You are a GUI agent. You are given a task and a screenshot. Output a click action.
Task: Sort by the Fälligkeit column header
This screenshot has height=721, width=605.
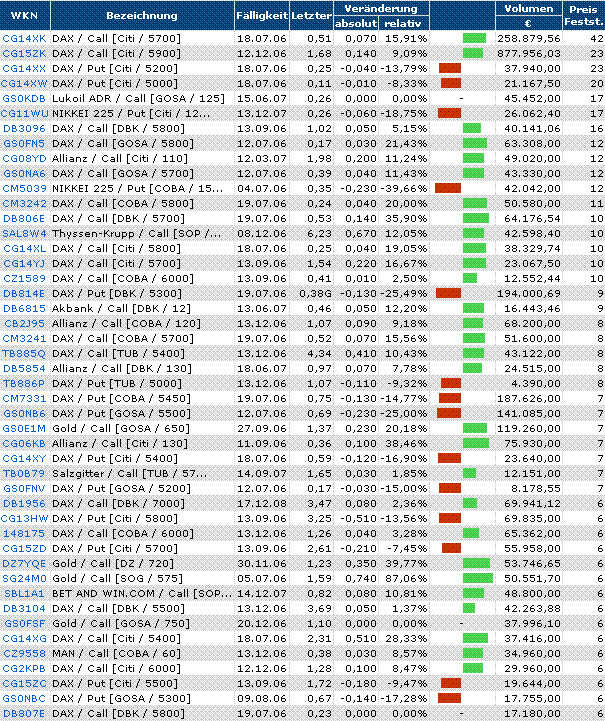[262, 15]
